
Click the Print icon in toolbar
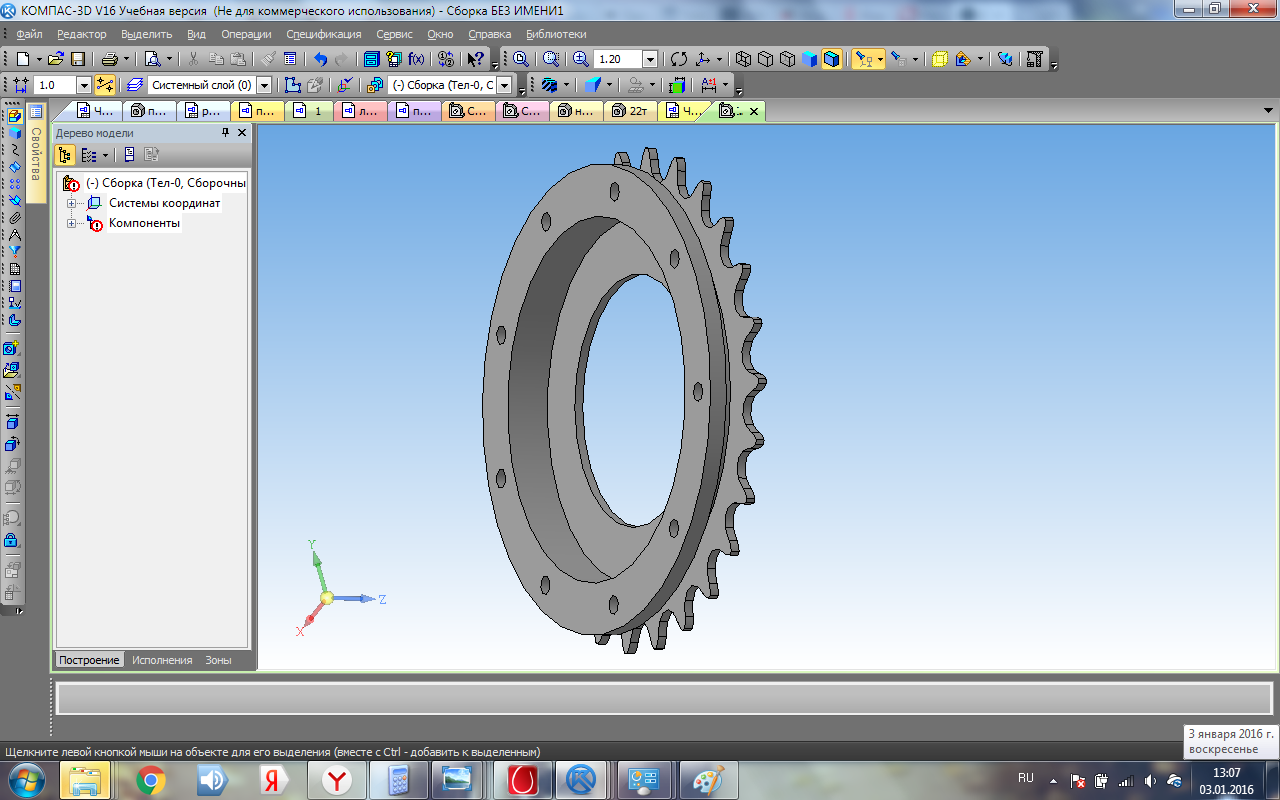[110, 59]
